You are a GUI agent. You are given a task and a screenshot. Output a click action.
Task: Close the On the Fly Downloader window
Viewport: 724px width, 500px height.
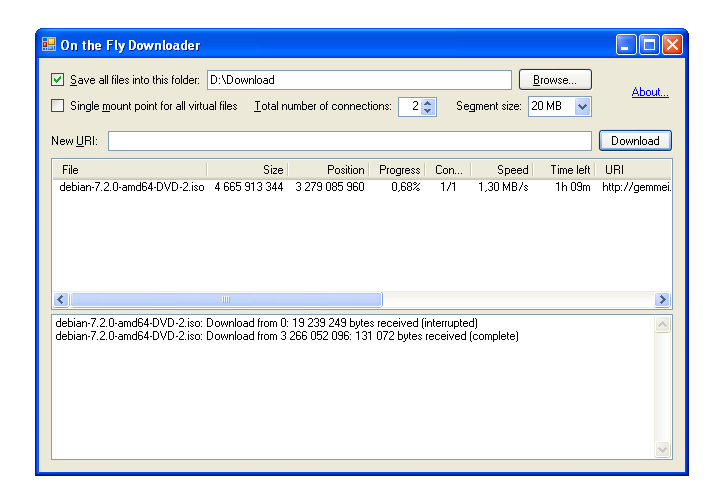pyautogui.click(x=672, y=45)
